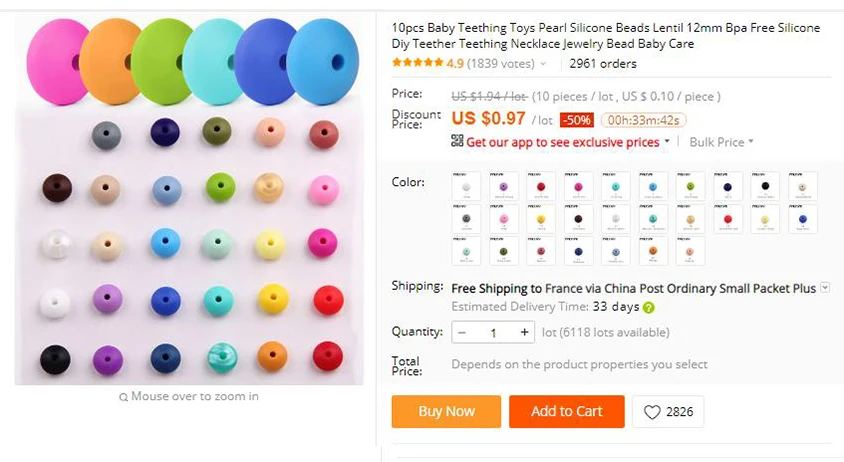844x462 pixels.
Task: Select the yellow bead color in second row
Action: [x=542, y=218]
